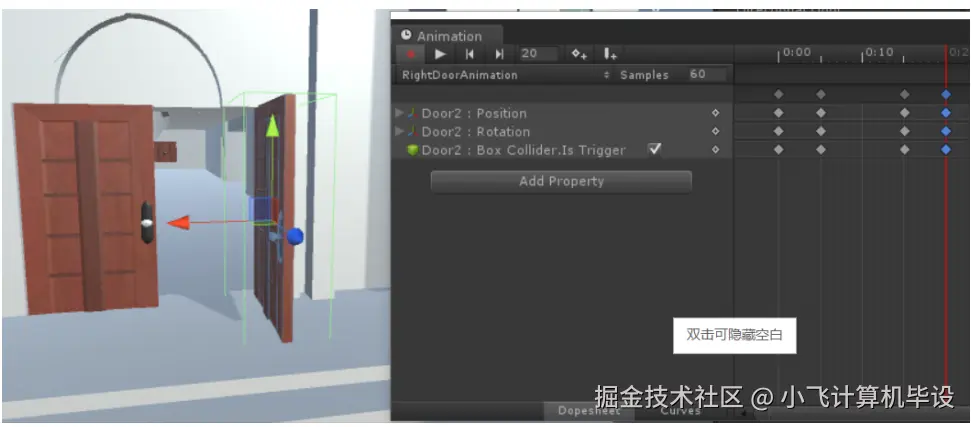The width and height of the screenshot is (971, 427).
Task: Click the left door's handle
Action: [147, 223]
